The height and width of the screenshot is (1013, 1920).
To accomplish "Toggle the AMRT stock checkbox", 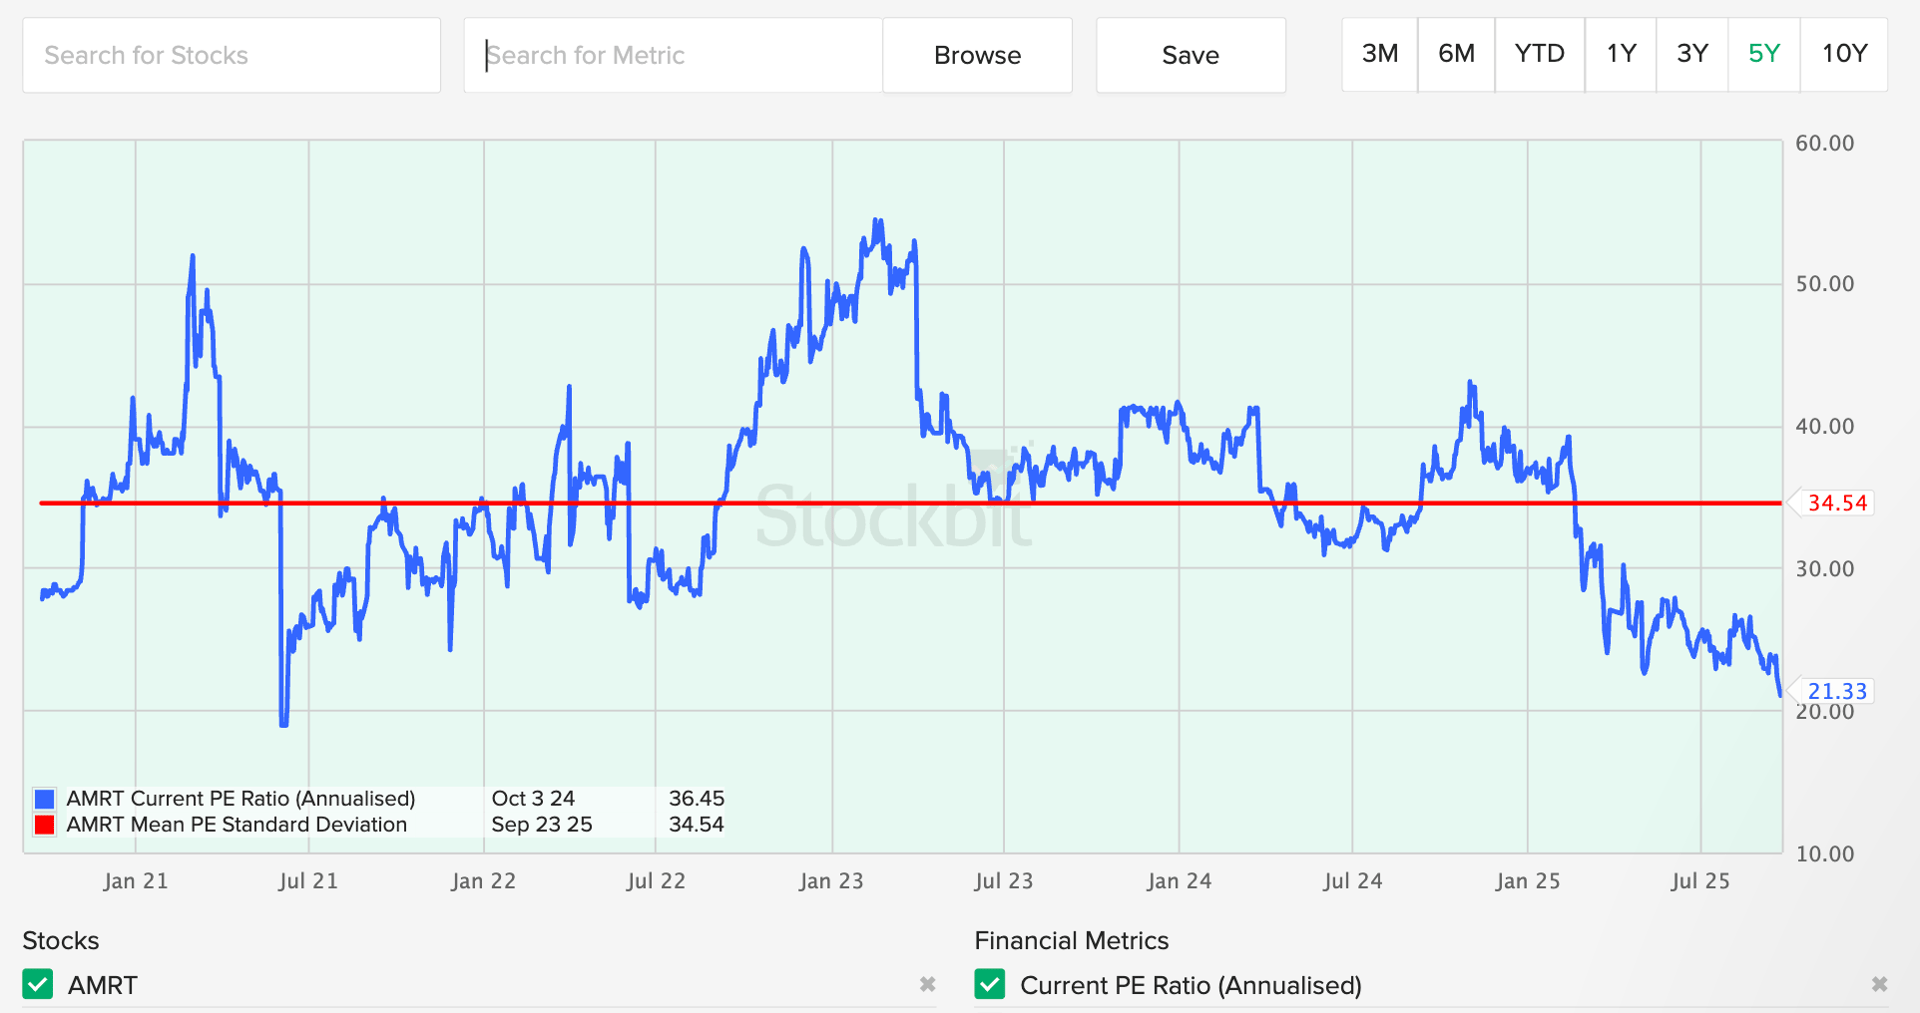I will coord(38,984).
